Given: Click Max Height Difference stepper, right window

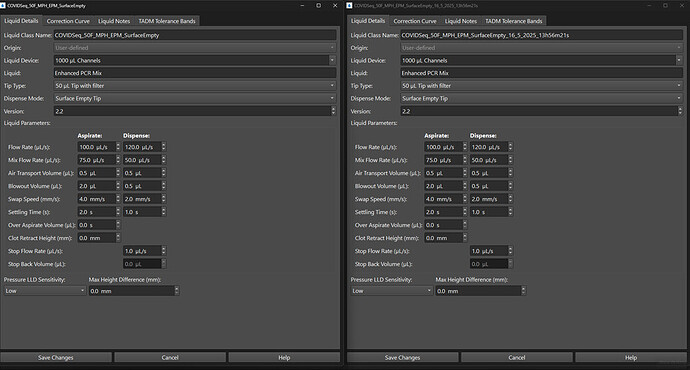Looking at the screenshot, I should (524, 291).
